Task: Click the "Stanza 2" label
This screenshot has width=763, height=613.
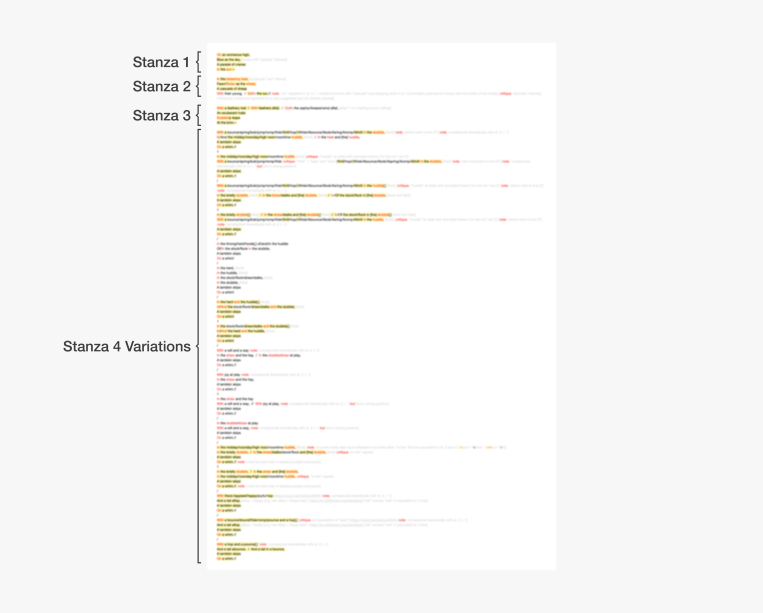Action: [x=161, y=87]
